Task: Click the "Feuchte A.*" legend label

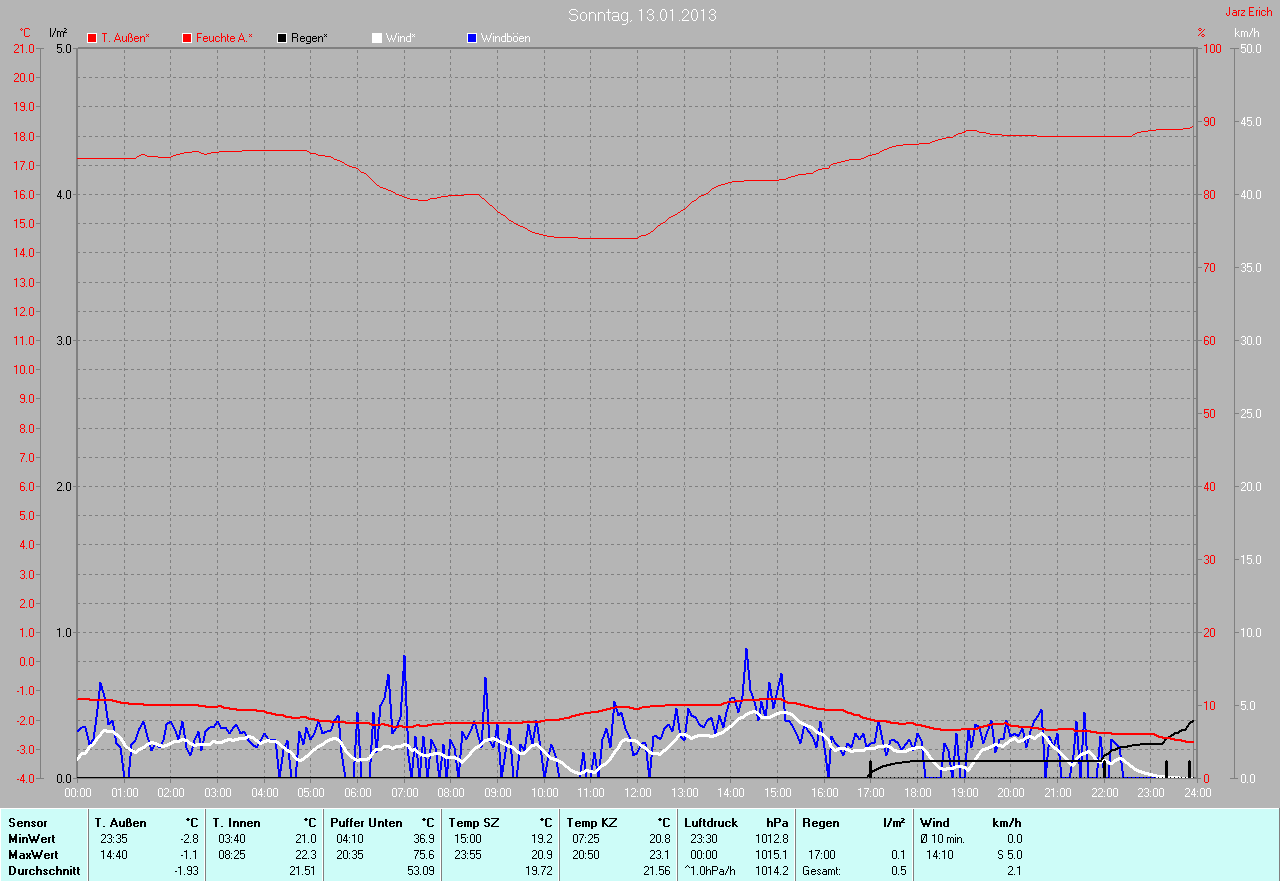Action: click(224, 38)
